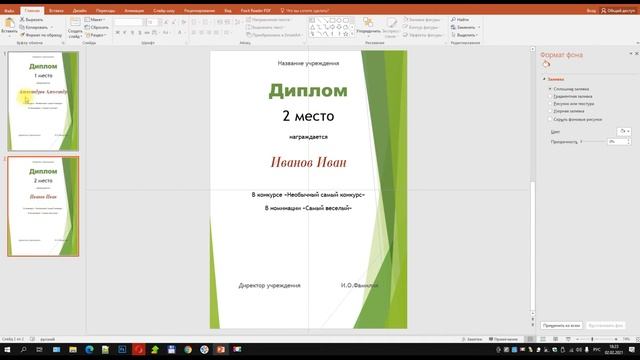
Task: Click the Paste (Вставить) clipboard icon
Action: click(x=9, y=23)
